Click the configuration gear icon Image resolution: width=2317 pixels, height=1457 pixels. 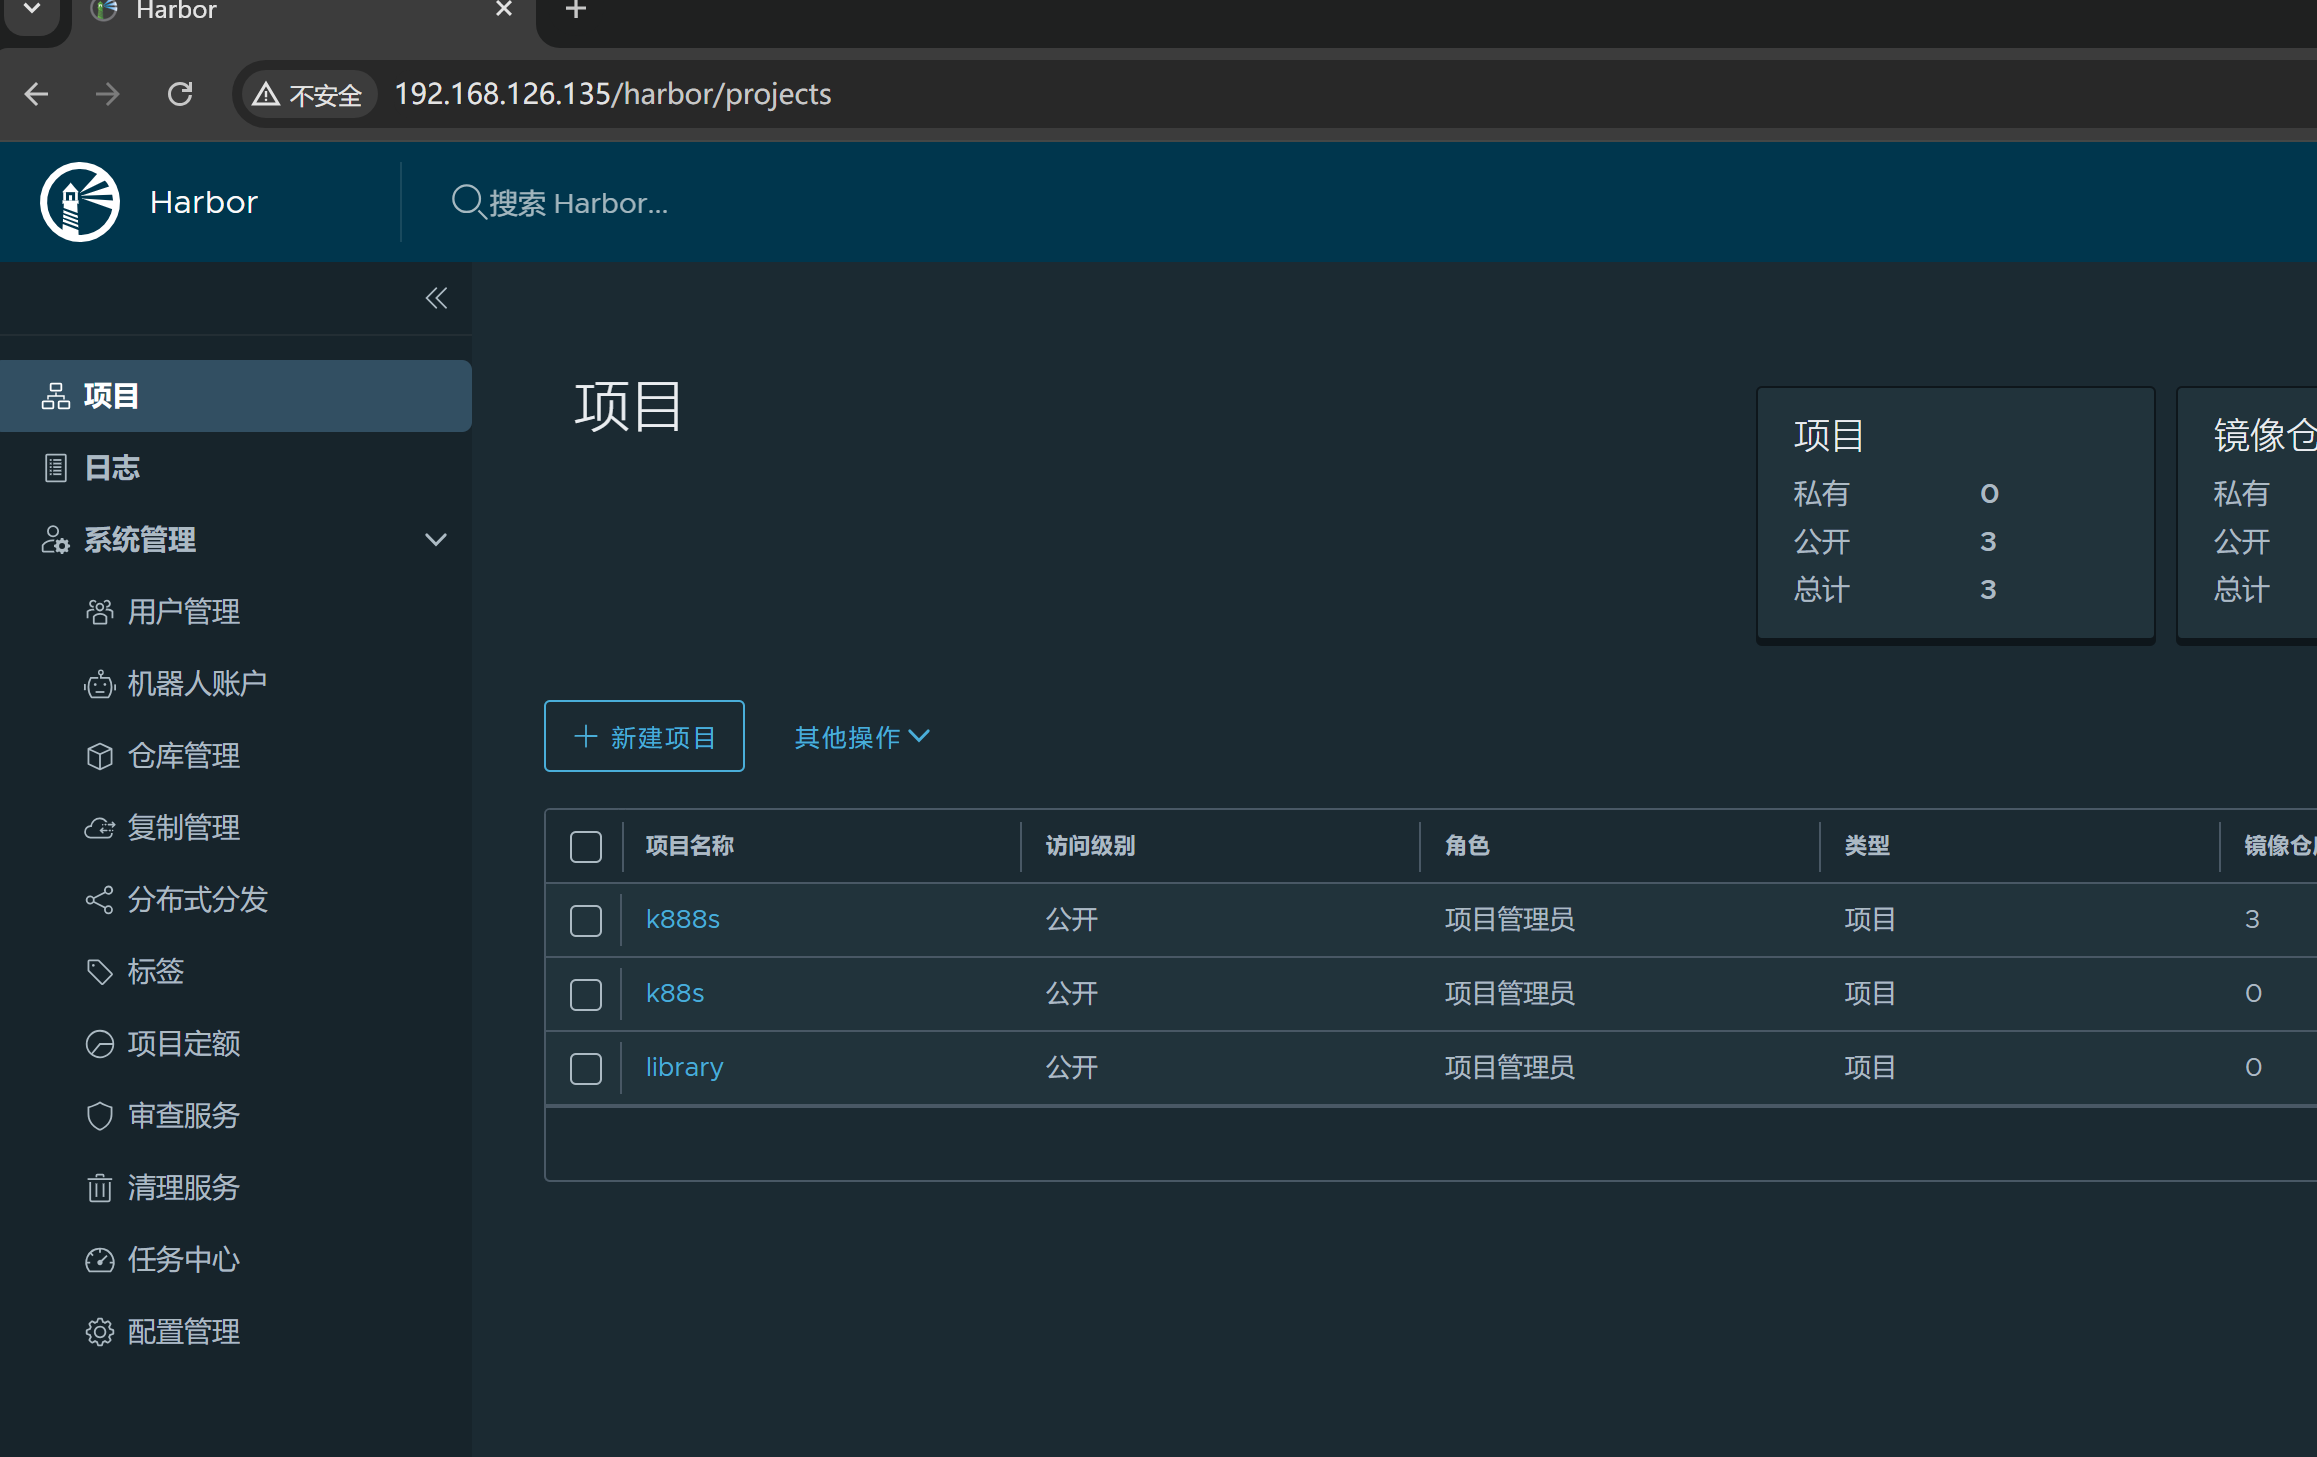99,1332
